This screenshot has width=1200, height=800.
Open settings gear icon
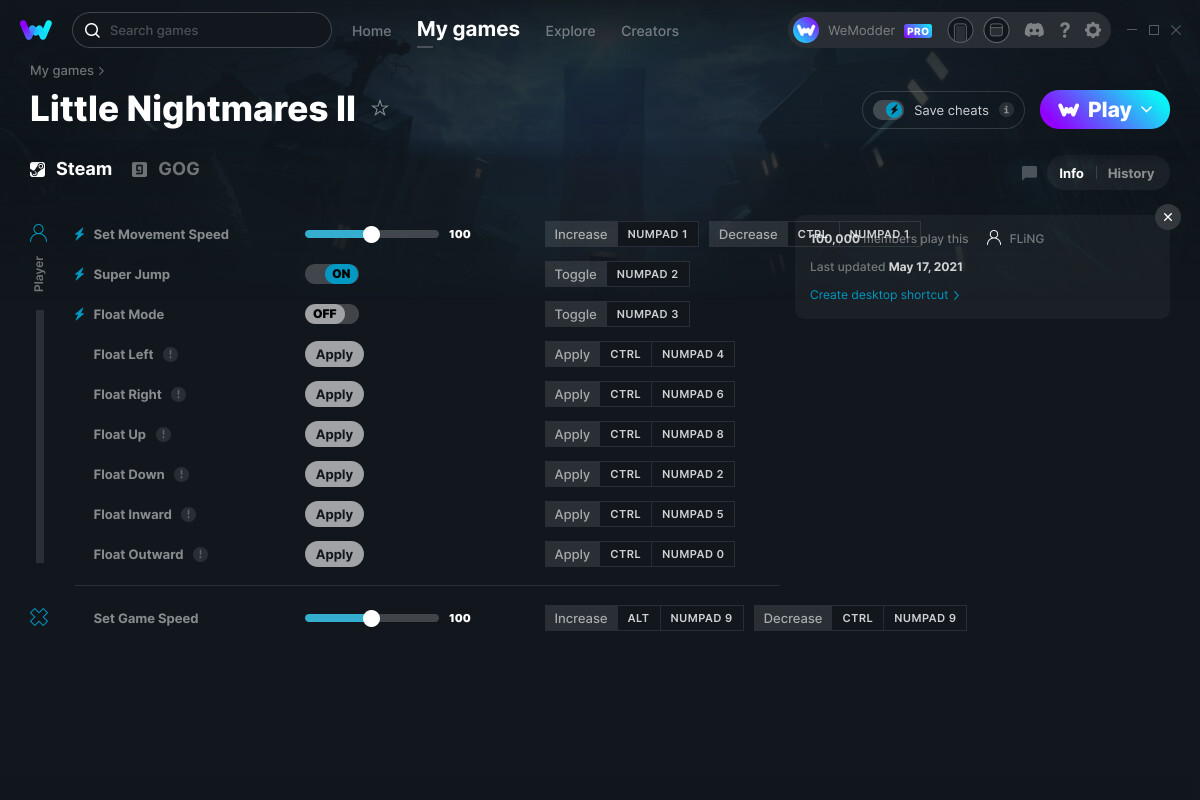click(1093, 30)
